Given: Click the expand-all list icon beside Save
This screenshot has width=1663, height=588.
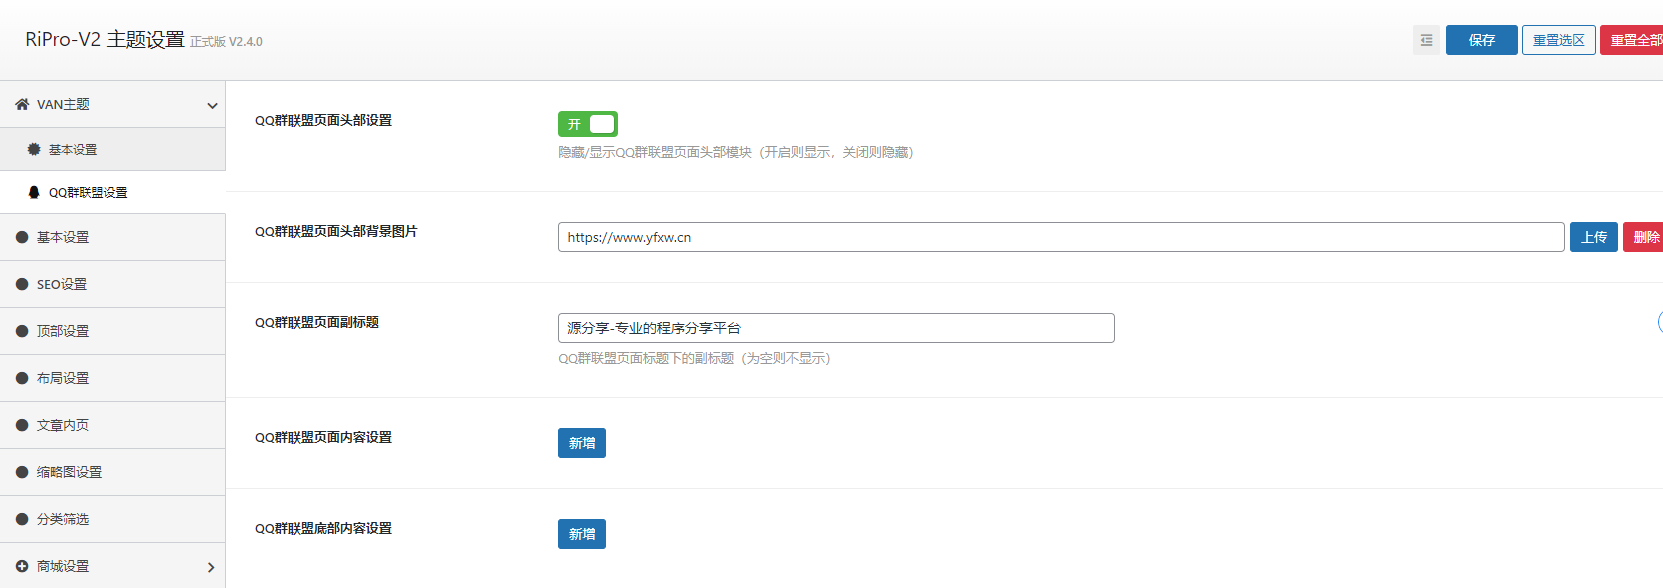Looking at the screenshot, I should (x=1426, y=40).
